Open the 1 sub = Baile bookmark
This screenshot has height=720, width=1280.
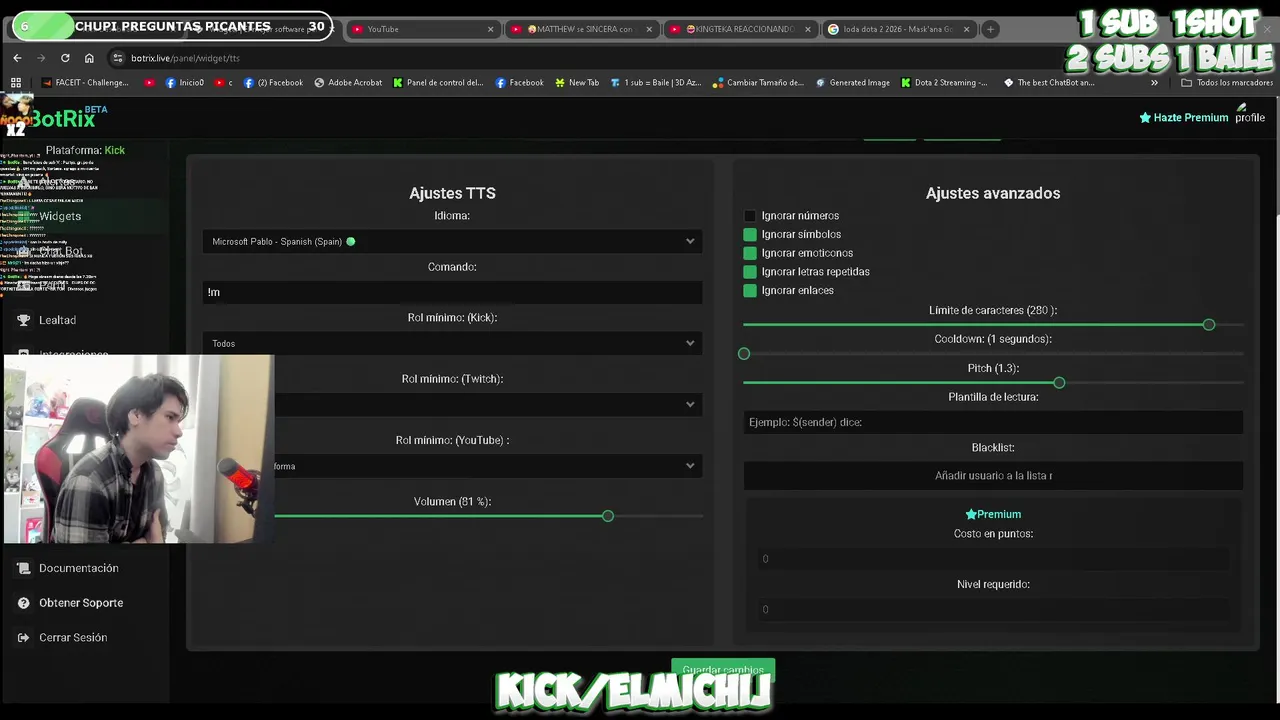[x=656, y=83]
